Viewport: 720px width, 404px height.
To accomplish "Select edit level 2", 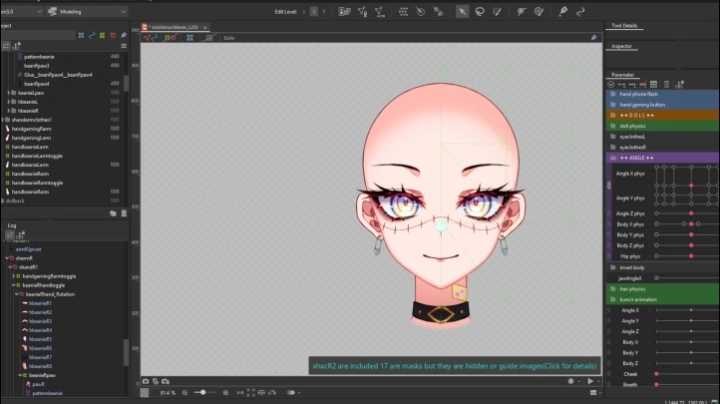I will point(314,12).
